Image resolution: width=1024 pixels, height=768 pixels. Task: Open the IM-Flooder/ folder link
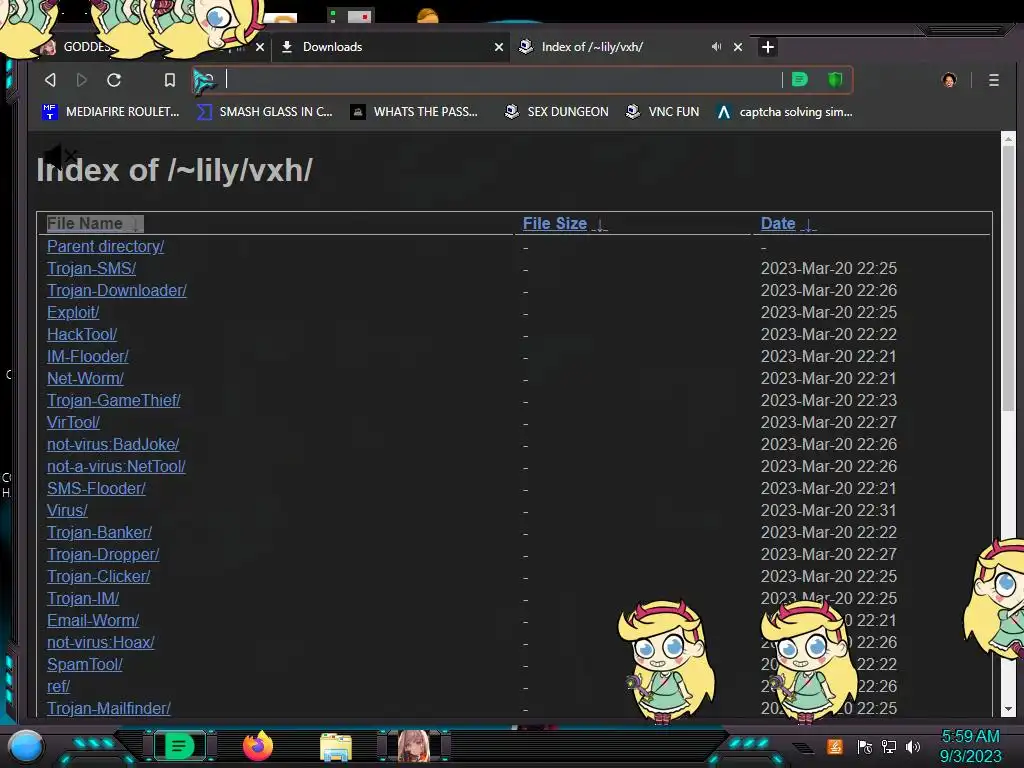[x=88, y=357]
